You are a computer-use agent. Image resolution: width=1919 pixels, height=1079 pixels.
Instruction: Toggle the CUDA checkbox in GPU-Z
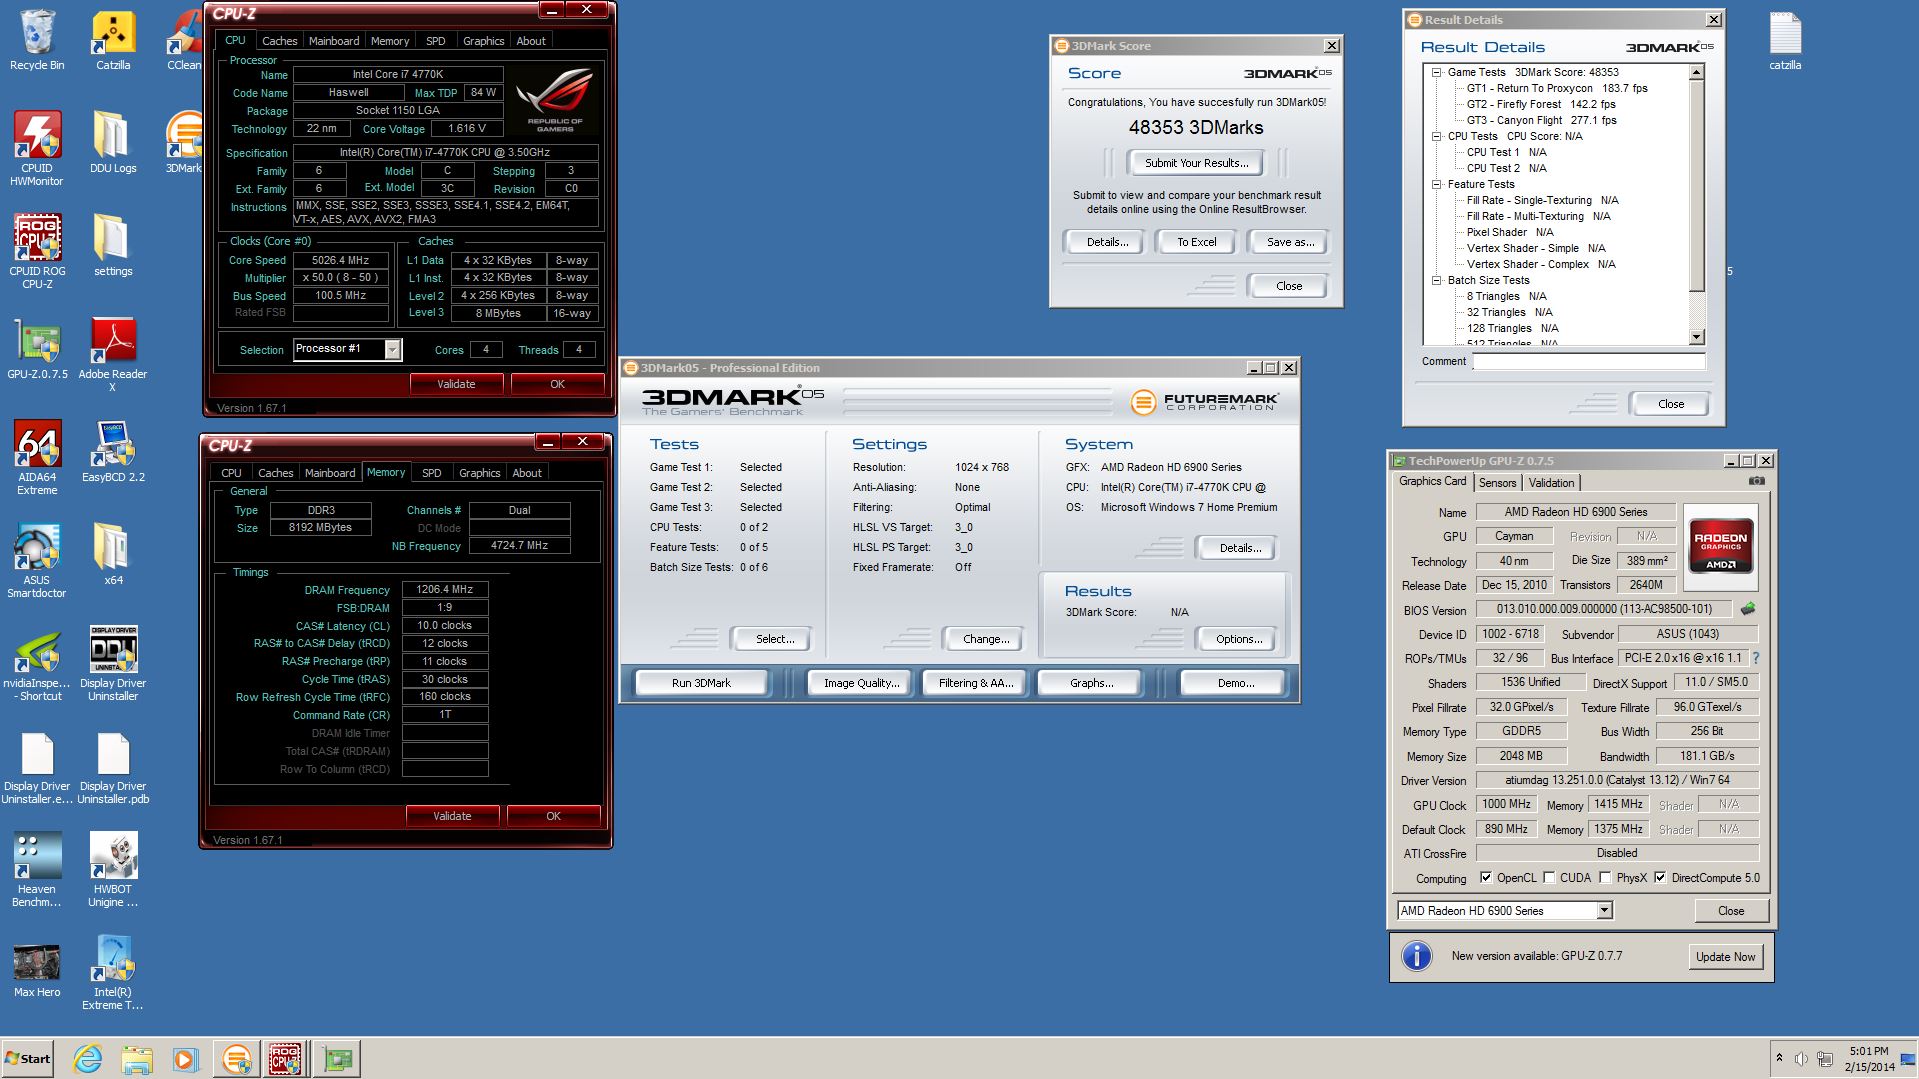tap(1549, 877)
